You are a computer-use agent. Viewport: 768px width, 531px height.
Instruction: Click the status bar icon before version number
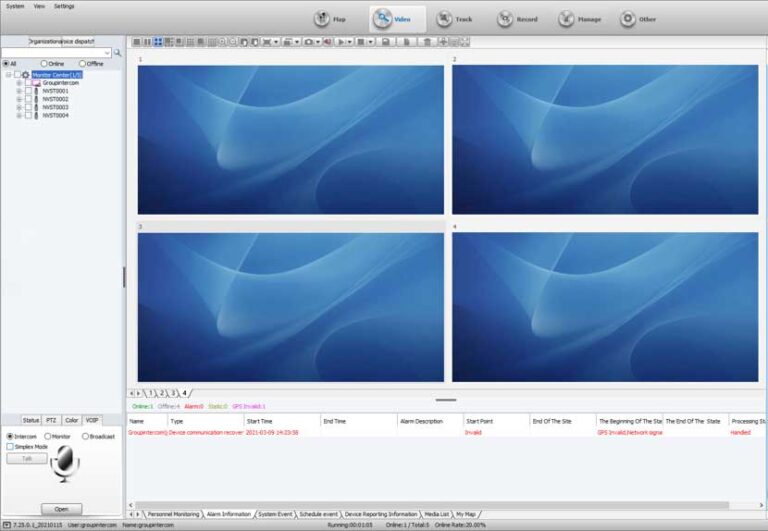point(7,525)
